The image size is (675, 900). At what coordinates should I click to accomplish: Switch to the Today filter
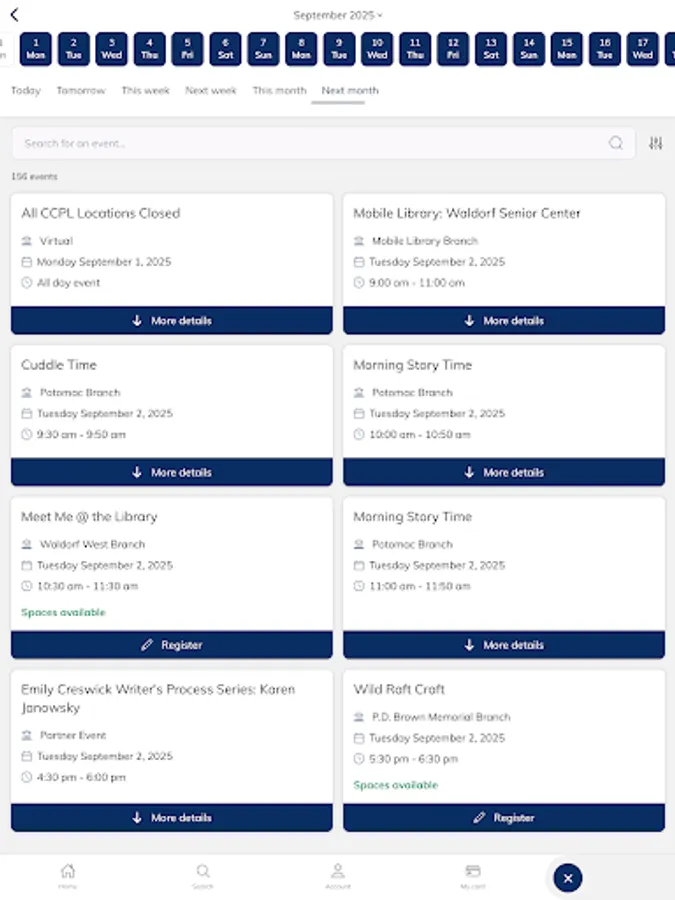pos(25,90)
